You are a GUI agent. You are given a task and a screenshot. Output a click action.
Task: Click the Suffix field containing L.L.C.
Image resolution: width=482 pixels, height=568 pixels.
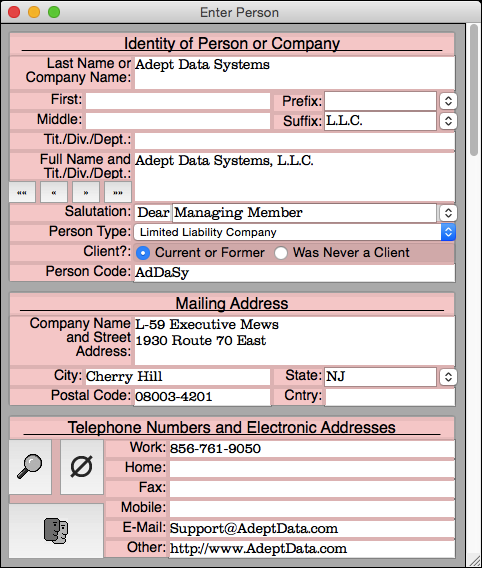coord(380,121)
